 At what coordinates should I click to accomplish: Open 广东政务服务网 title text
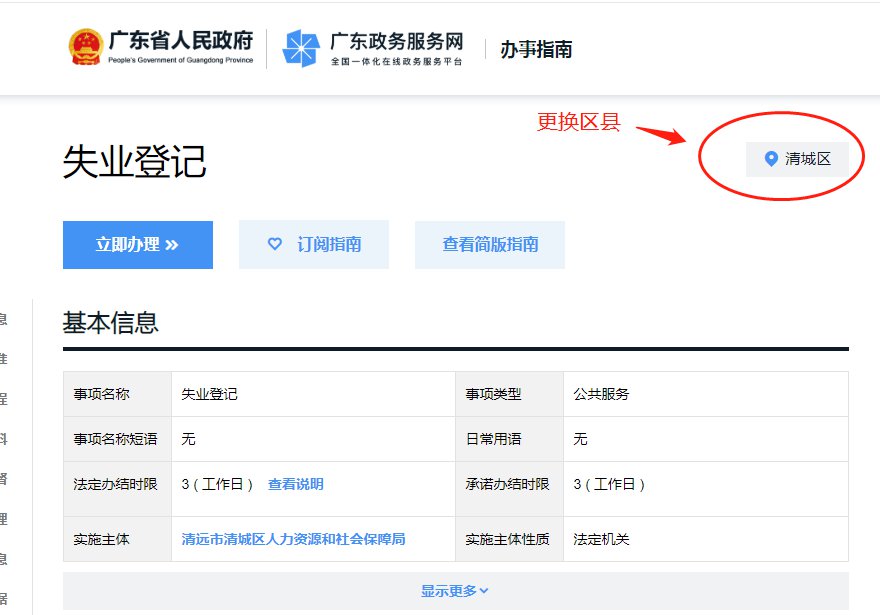[x=397, y=42]
